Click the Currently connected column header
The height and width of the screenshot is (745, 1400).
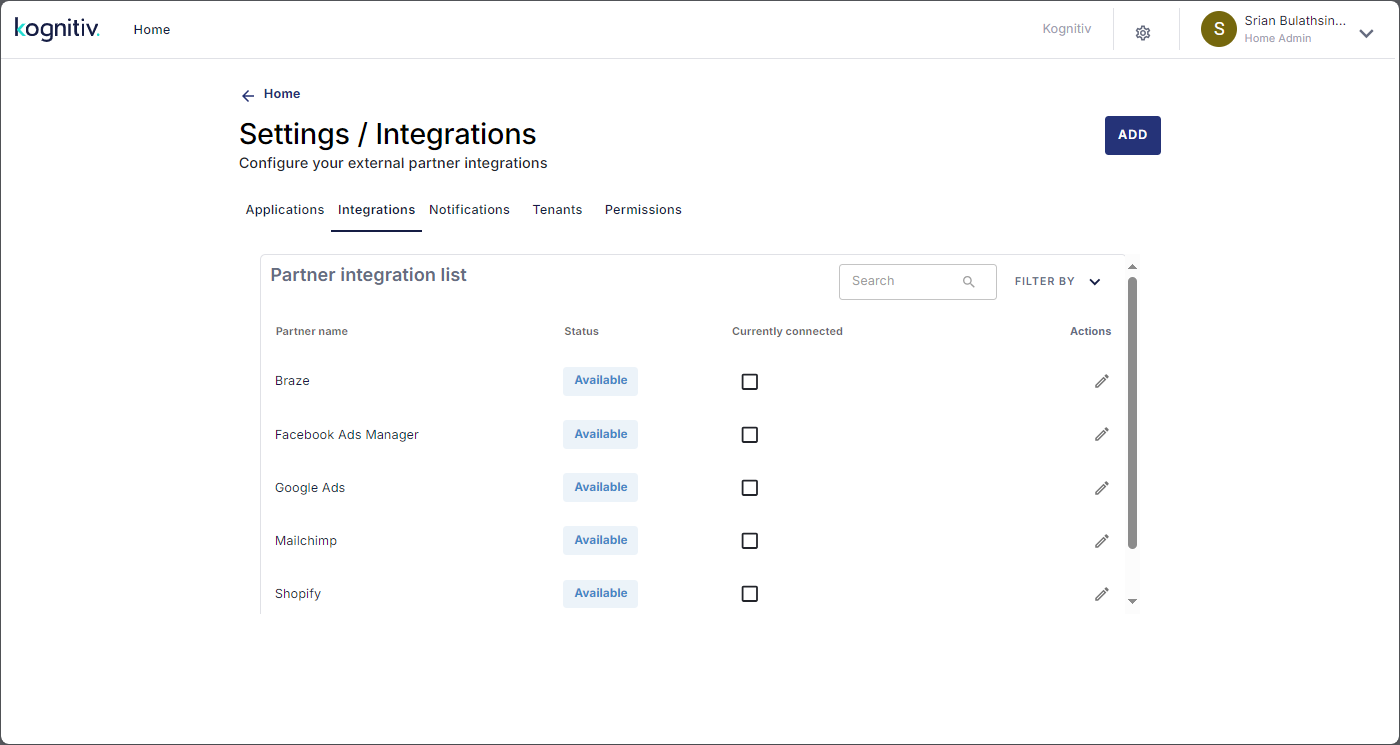tap(787, 332)
